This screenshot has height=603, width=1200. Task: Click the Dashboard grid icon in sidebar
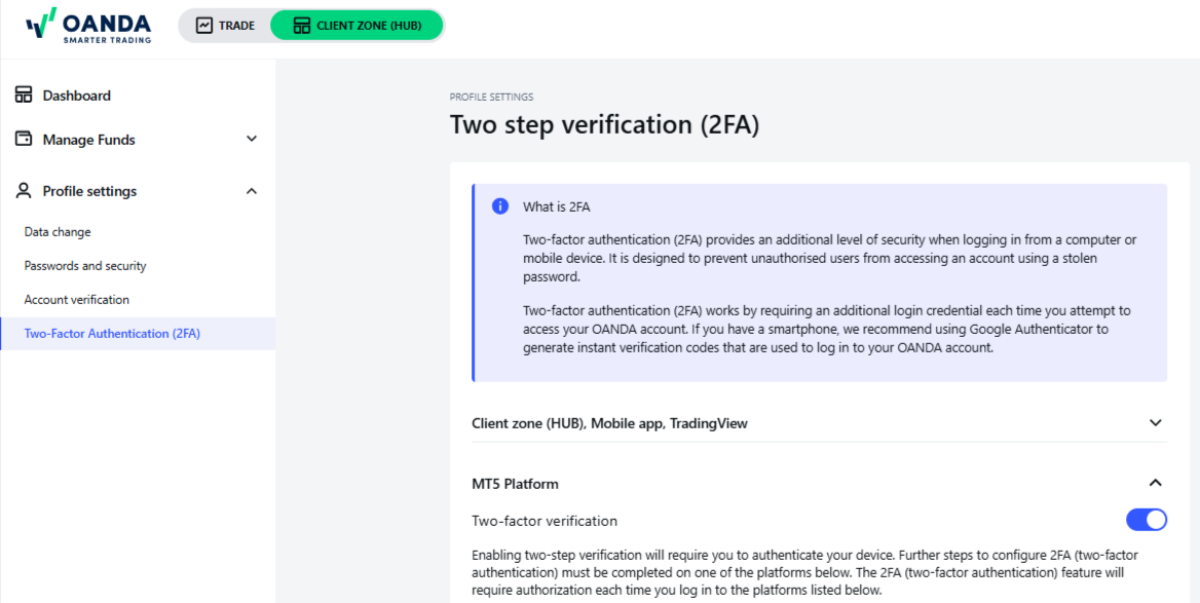coord(23,95)
